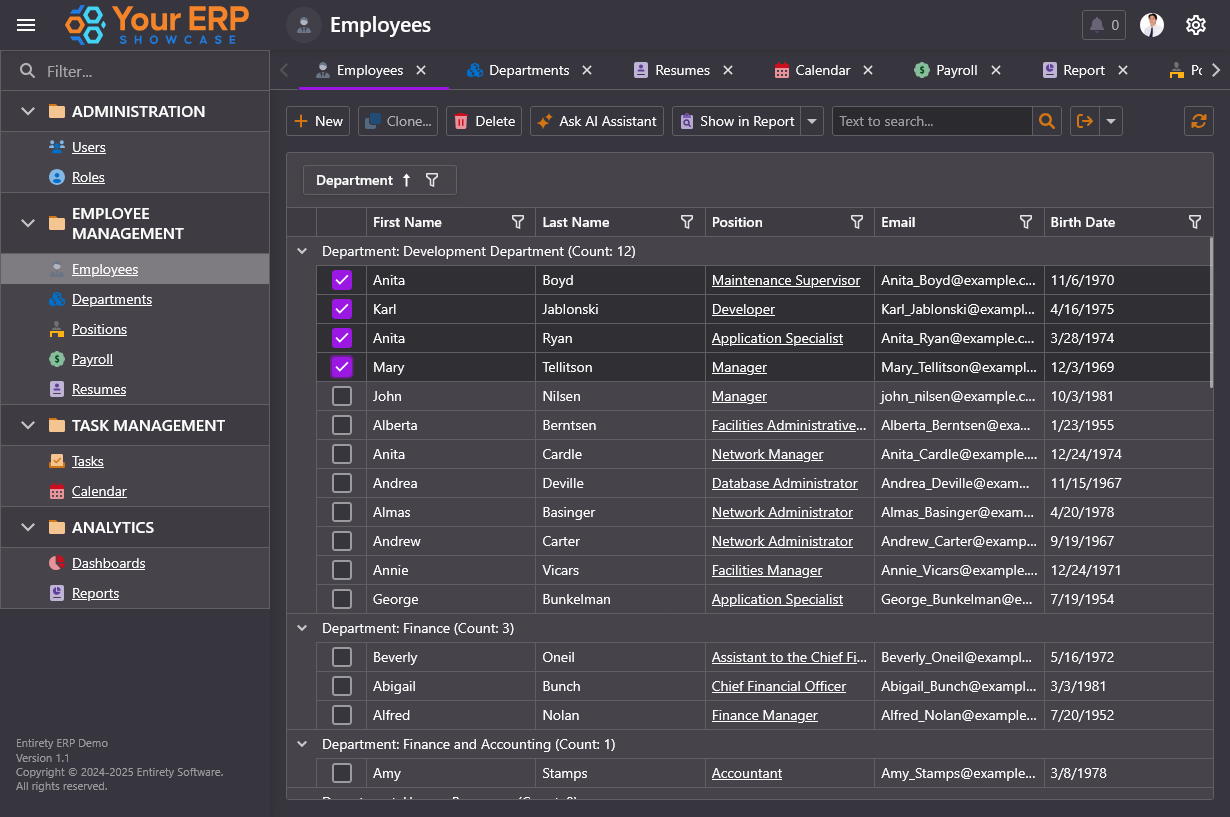Open filter icon on First Name column

[x=518, y=222]
